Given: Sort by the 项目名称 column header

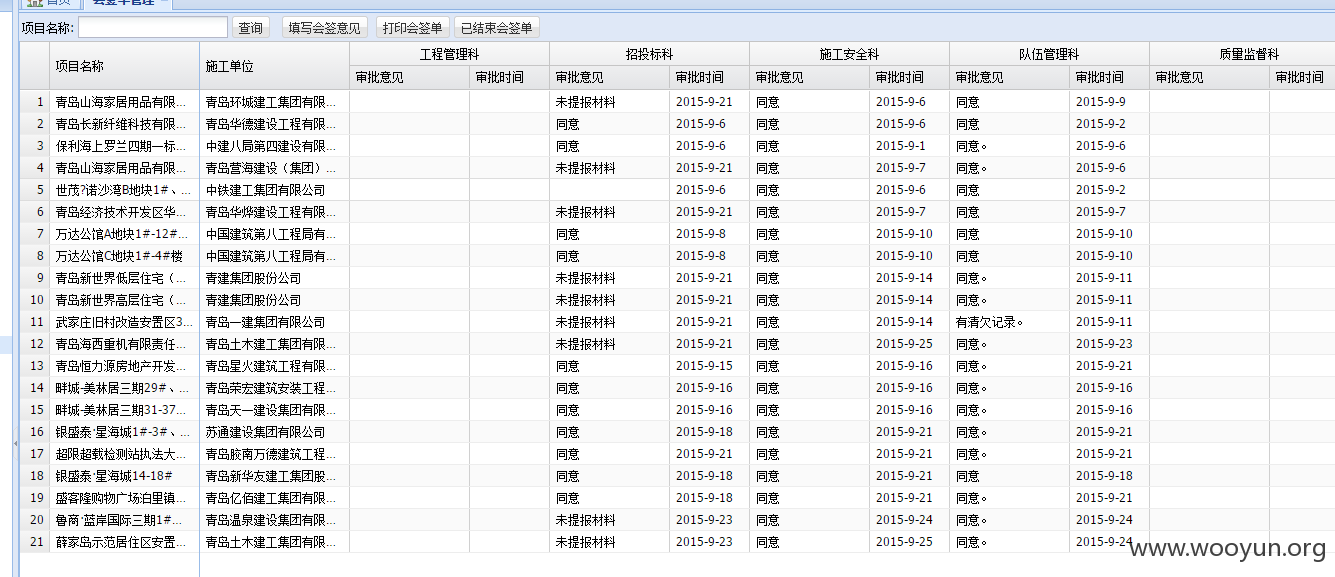Looking at the screenshot, I should 124,66.
